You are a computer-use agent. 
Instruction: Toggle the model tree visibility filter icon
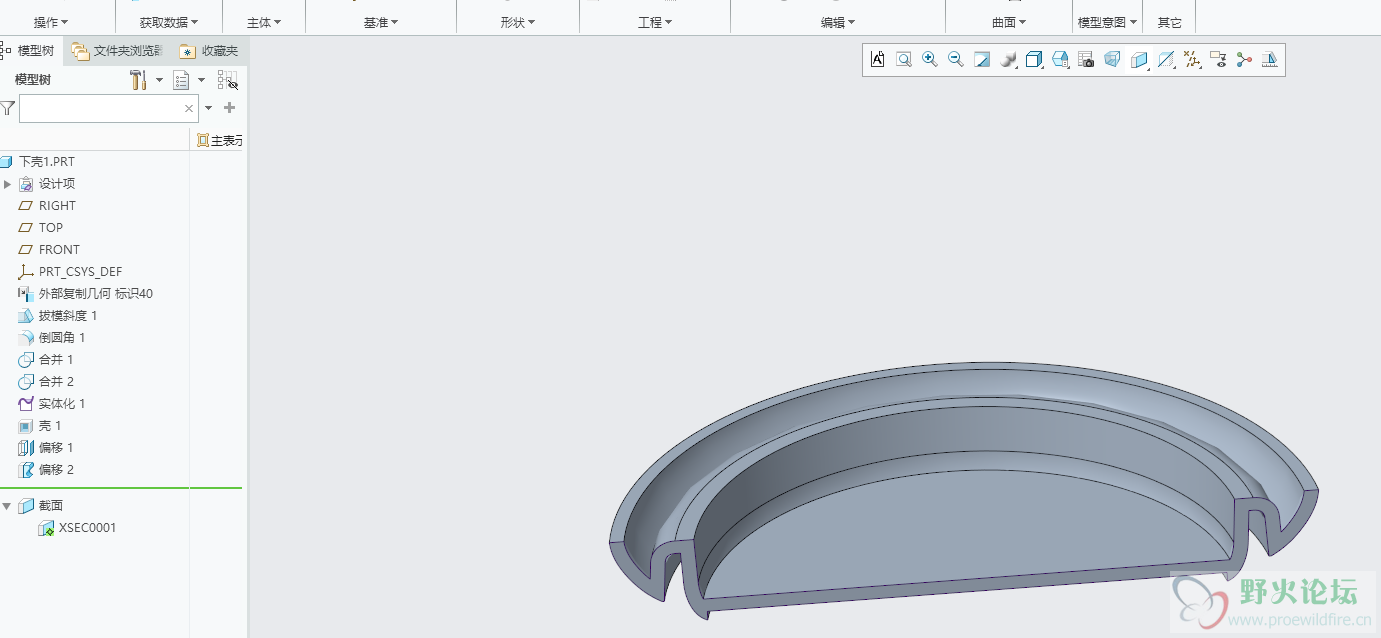(x=228, y=80)
